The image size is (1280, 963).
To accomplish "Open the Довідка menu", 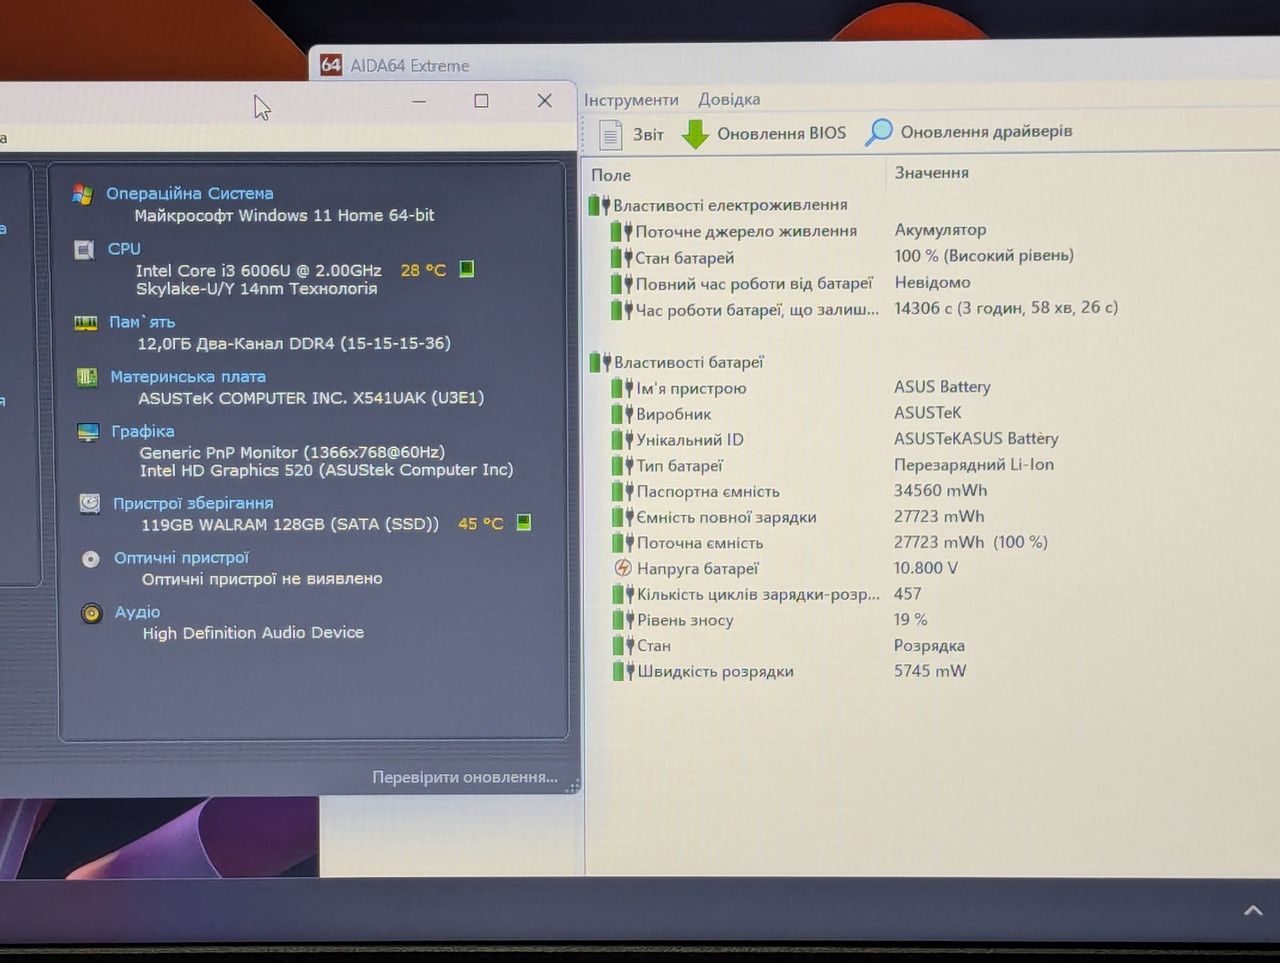I will tap(729, 99).
